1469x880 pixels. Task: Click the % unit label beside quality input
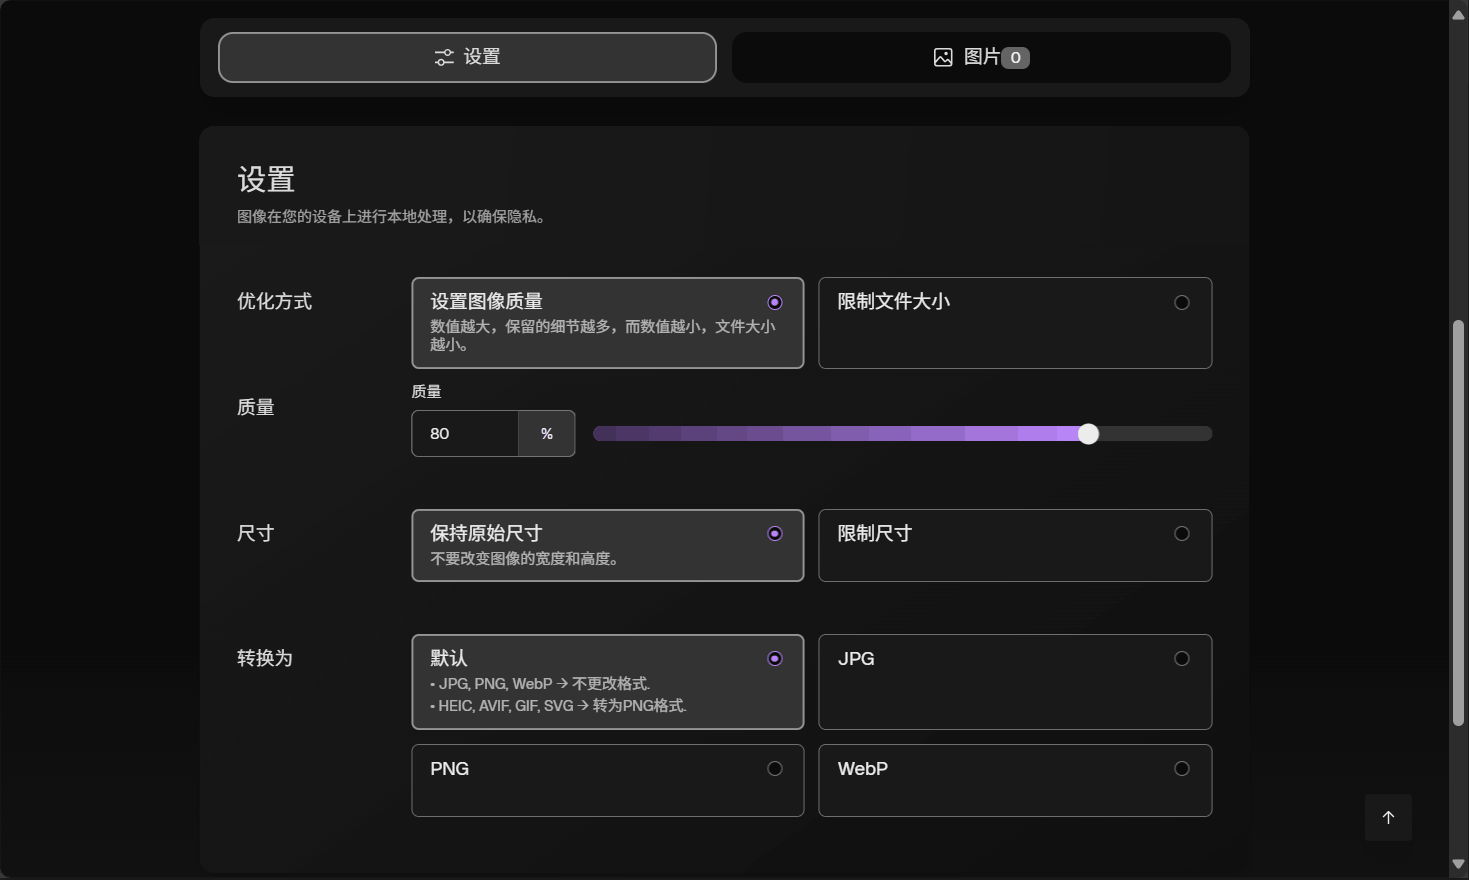(546, 433)
